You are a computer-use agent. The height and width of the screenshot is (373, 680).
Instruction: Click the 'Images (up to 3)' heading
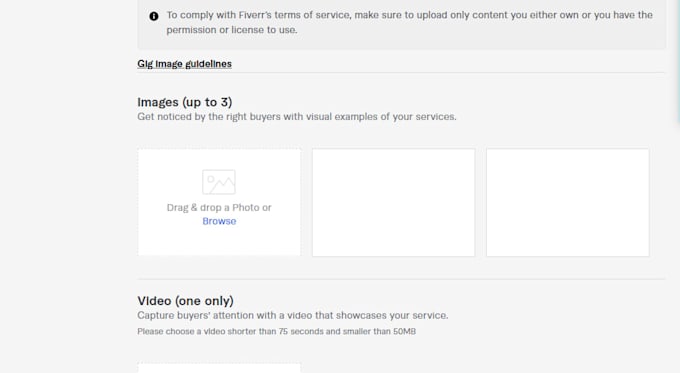pyautogui.click(x=185, y=102)
